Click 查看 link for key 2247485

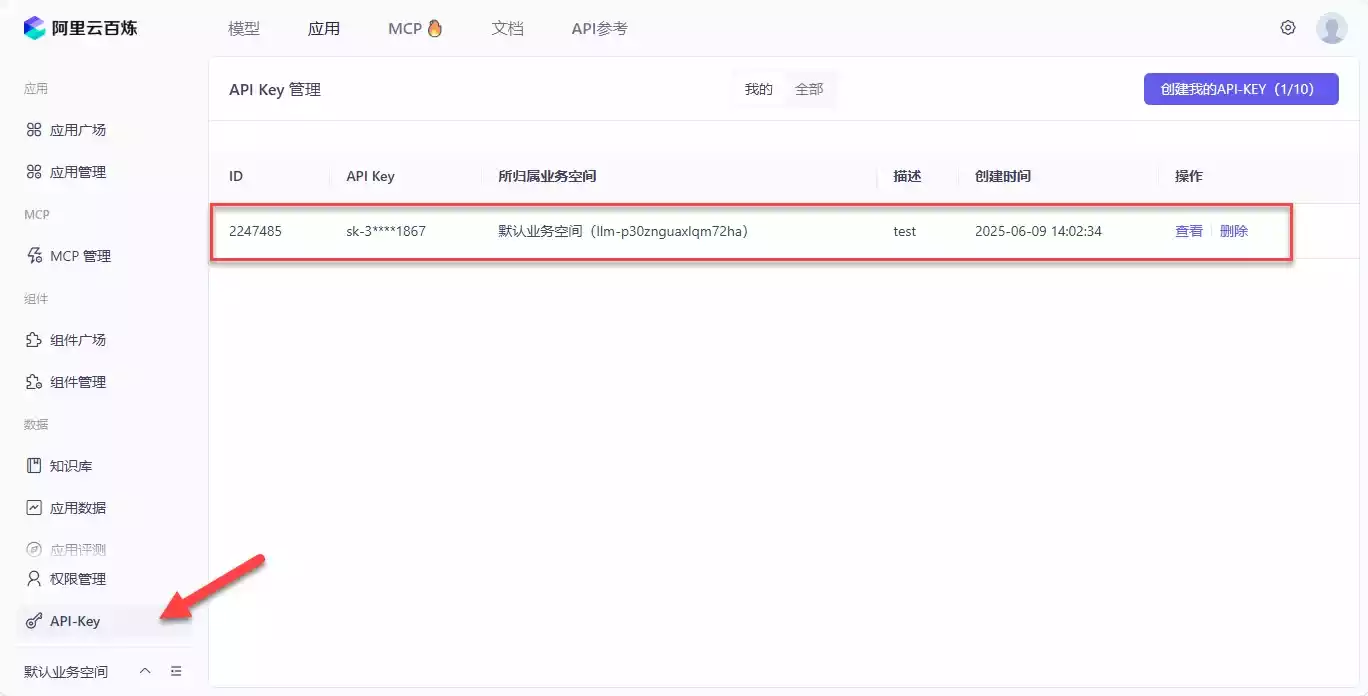[1188, 231]
